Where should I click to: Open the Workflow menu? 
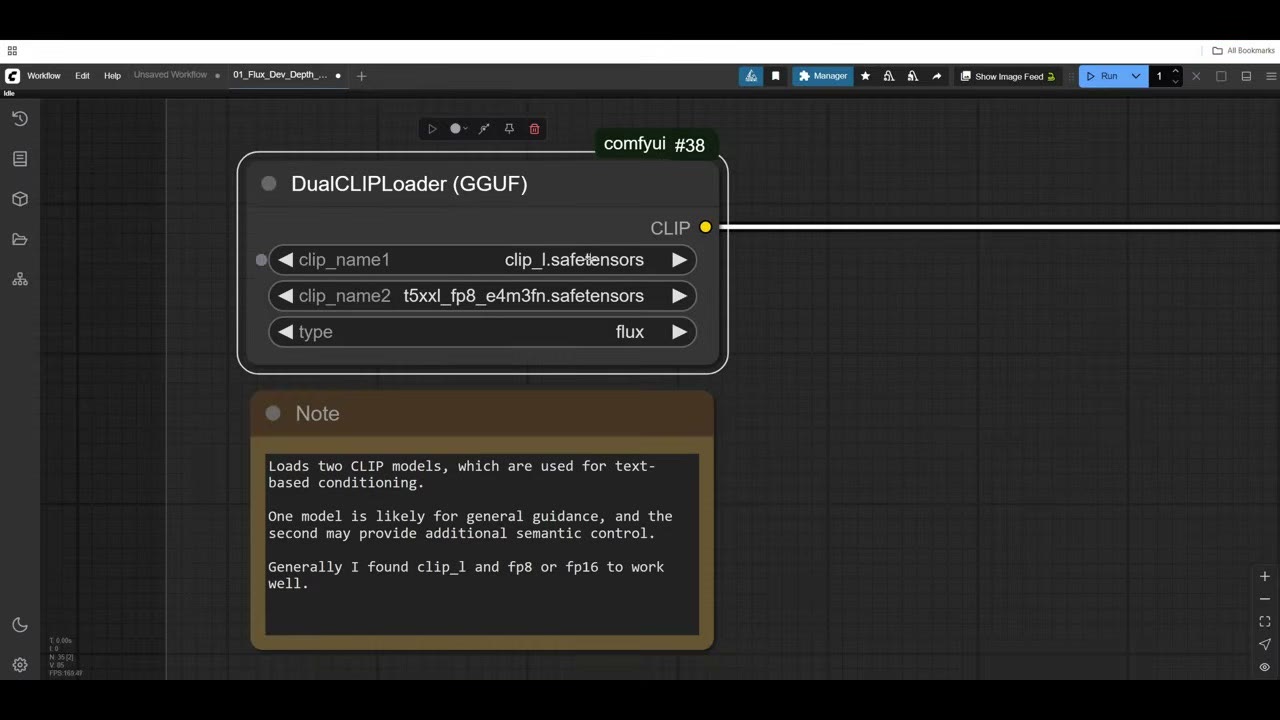coord(44,76)
